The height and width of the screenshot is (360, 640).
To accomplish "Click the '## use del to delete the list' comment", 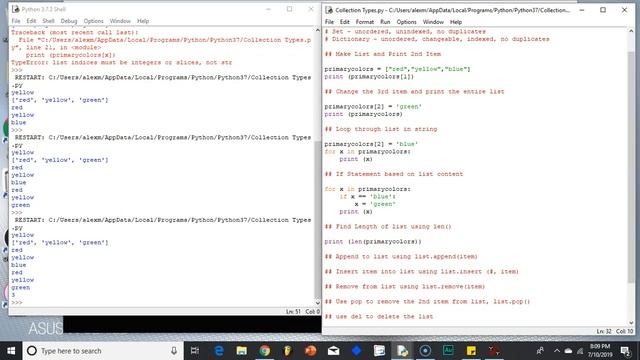I will tap(379, 316).
